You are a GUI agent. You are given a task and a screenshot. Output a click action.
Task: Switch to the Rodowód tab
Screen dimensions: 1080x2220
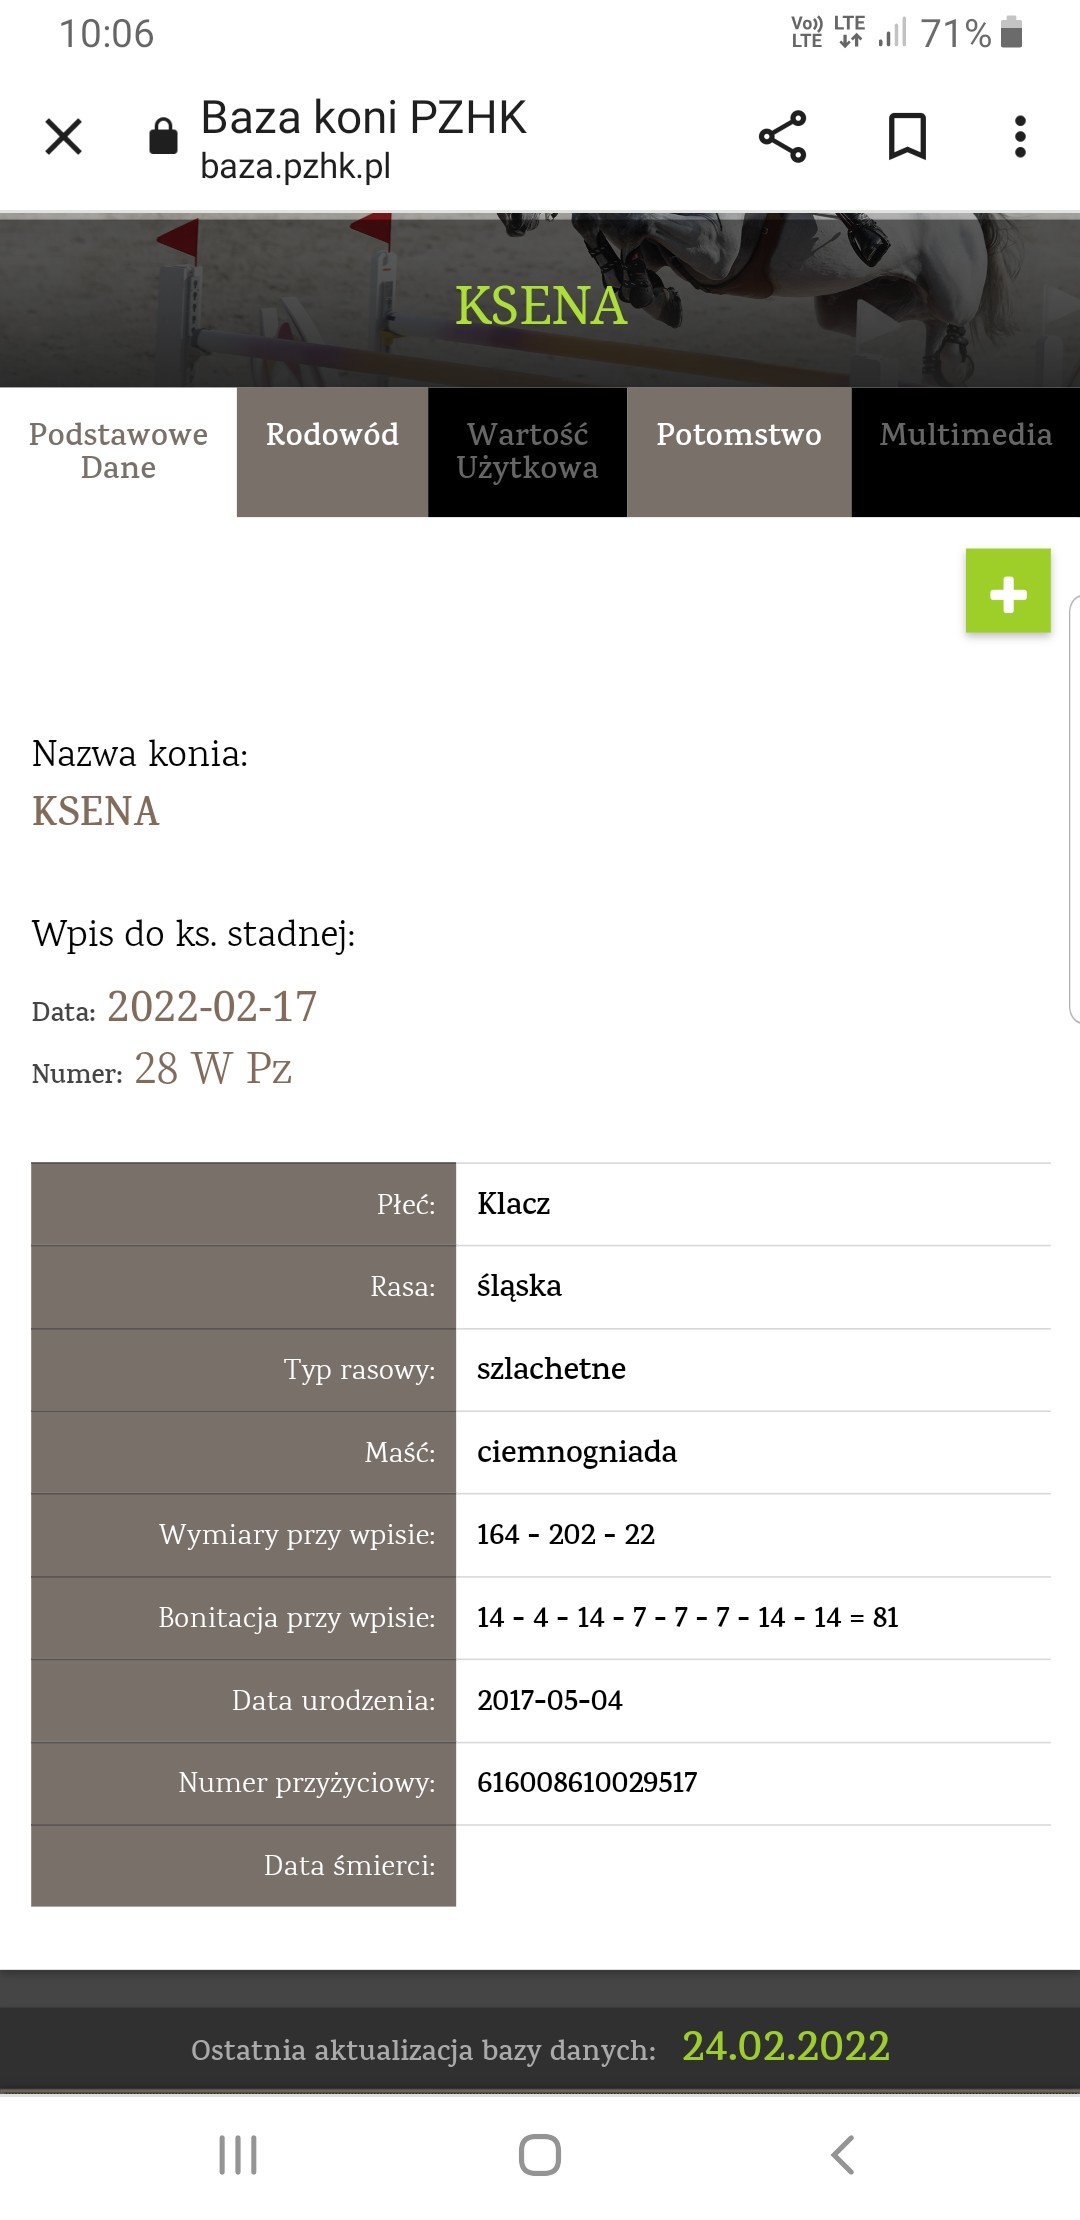tap(332, 435)
